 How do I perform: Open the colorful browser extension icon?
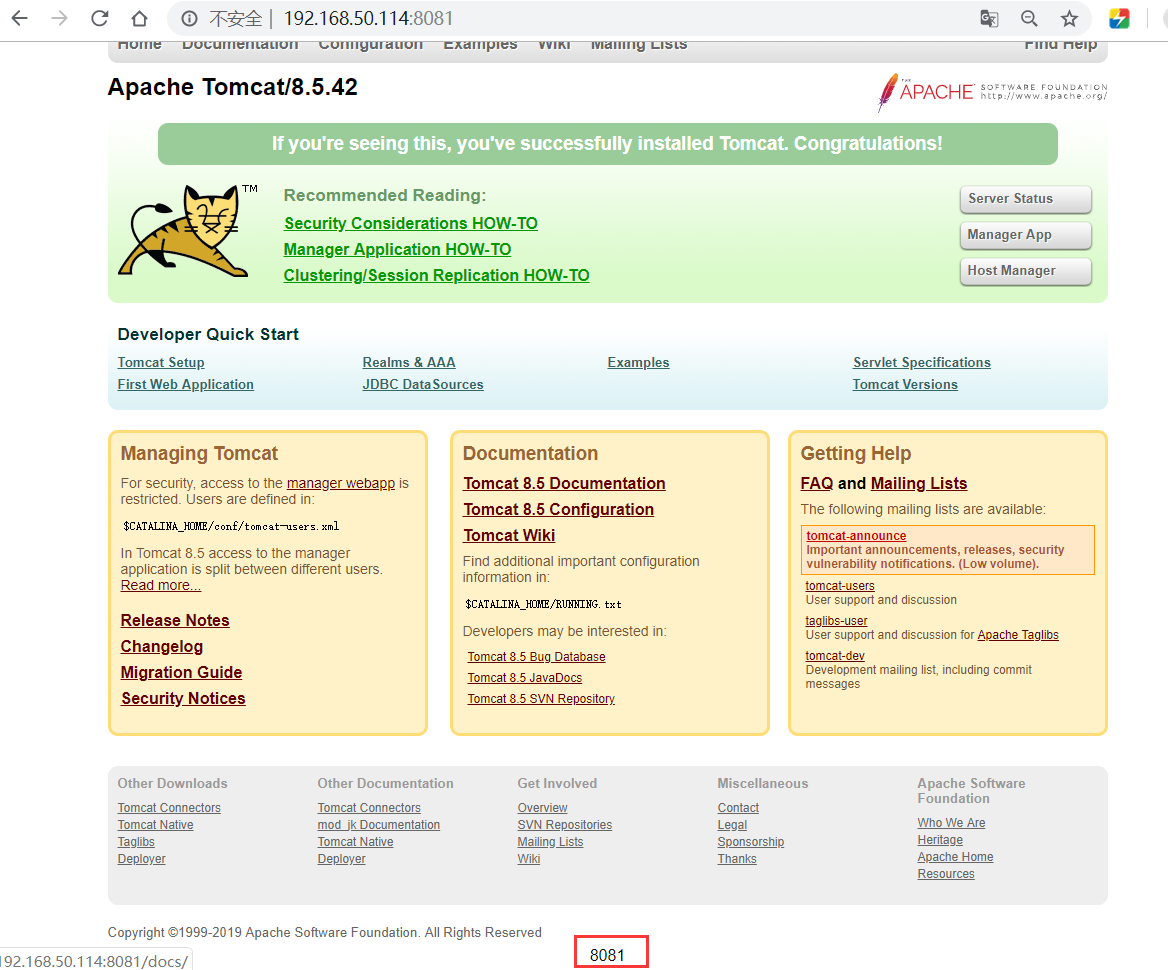coord(1119,18)
